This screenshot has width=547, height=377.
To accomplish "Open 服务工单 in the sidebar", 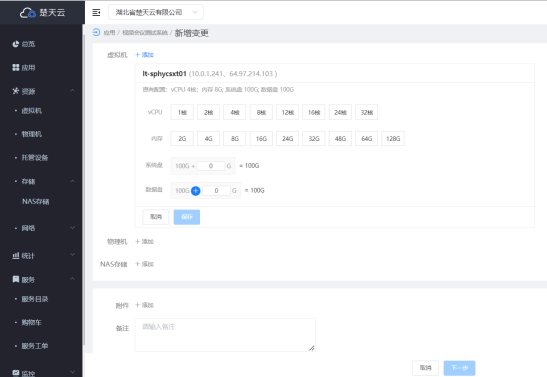I will click(x=35, y=346).
